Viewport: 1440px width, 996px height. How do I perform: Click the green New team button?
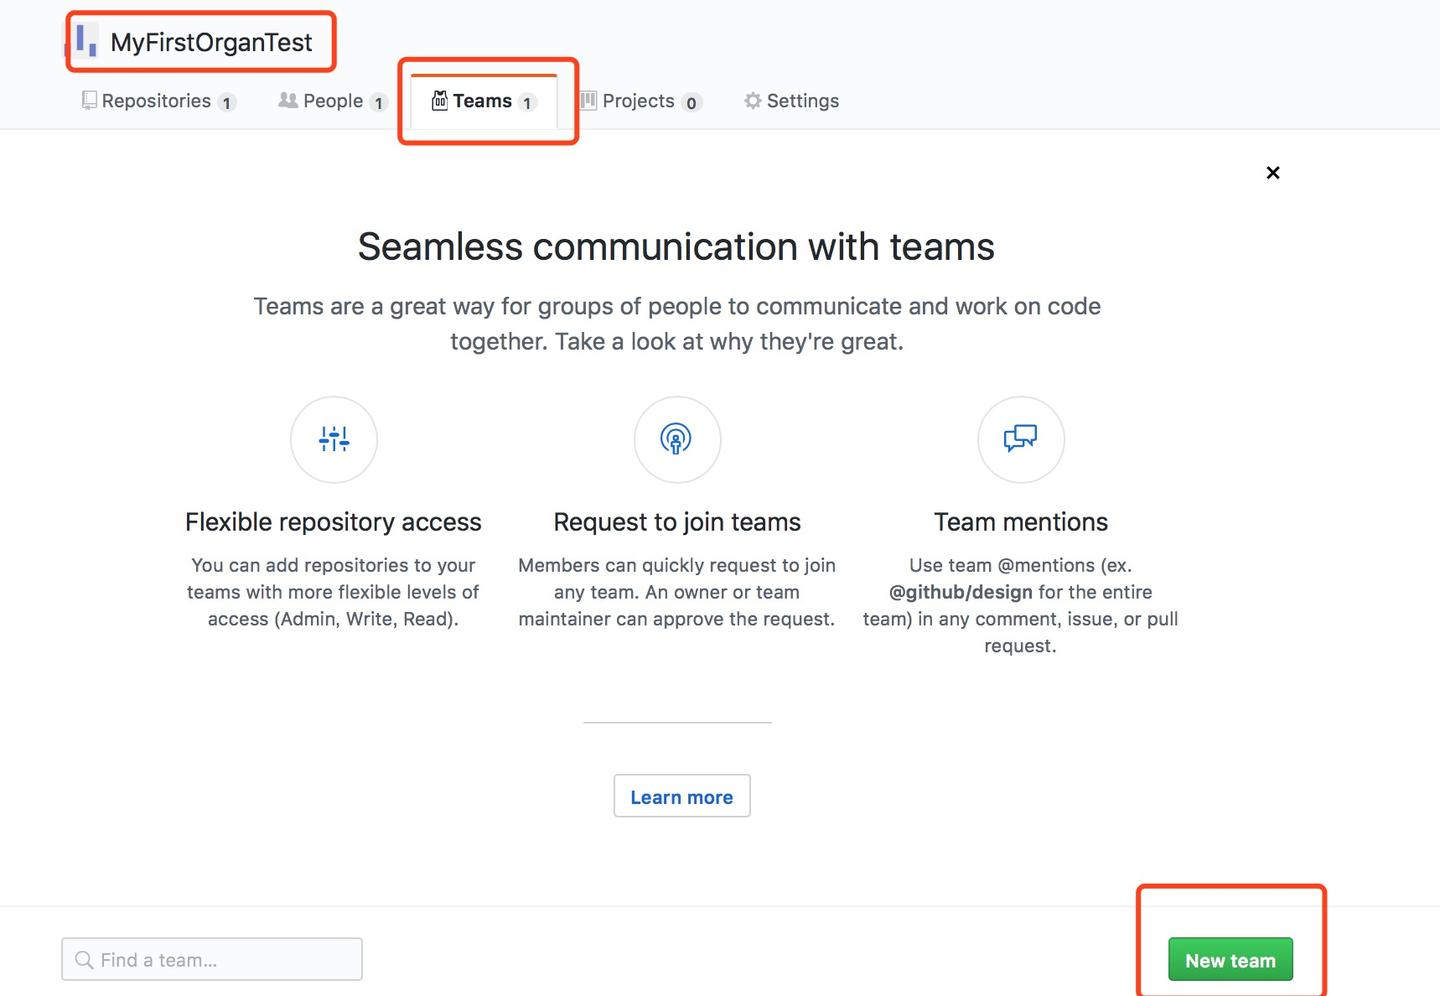pos(1230,960)
